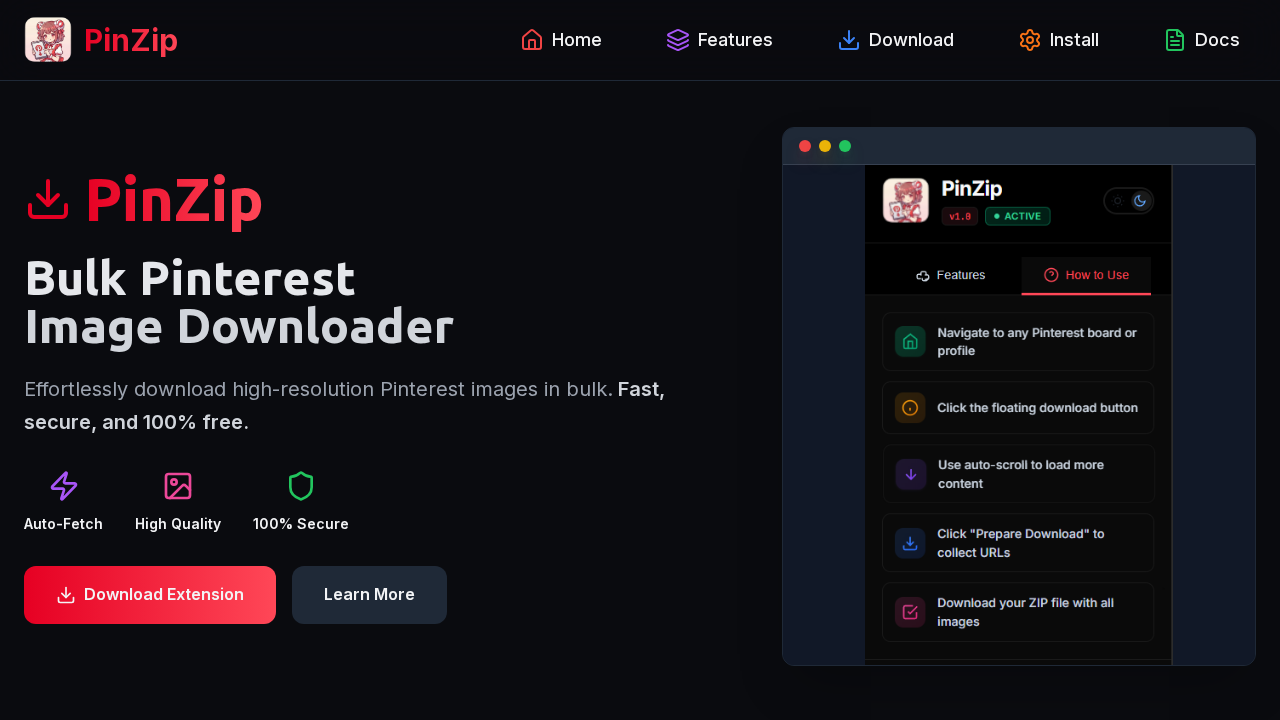Click the Download Extension button
The image size is (1280, 720).
(149, 594)
